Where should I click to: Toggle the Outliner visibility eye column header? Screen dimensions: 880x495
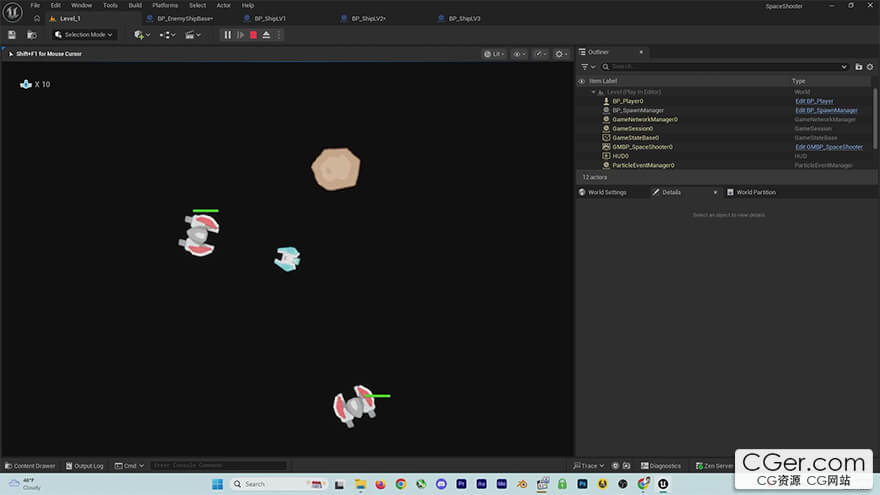click(581, 80)
